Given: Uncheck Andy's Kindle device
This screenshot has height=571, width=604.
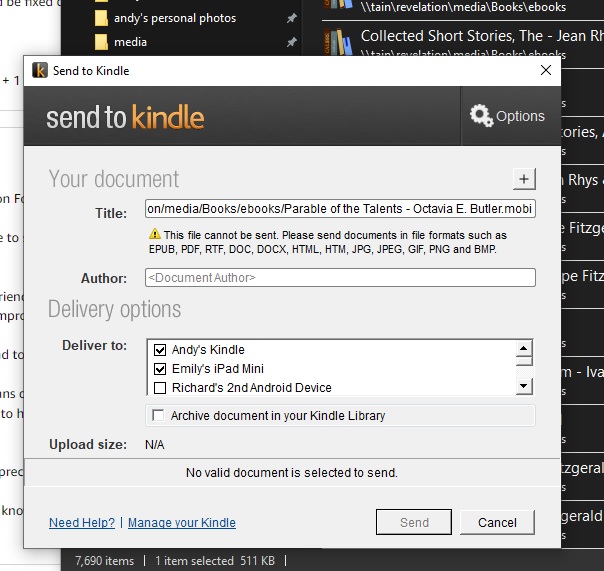Looking at the screenshot, I should coord(160,350).
